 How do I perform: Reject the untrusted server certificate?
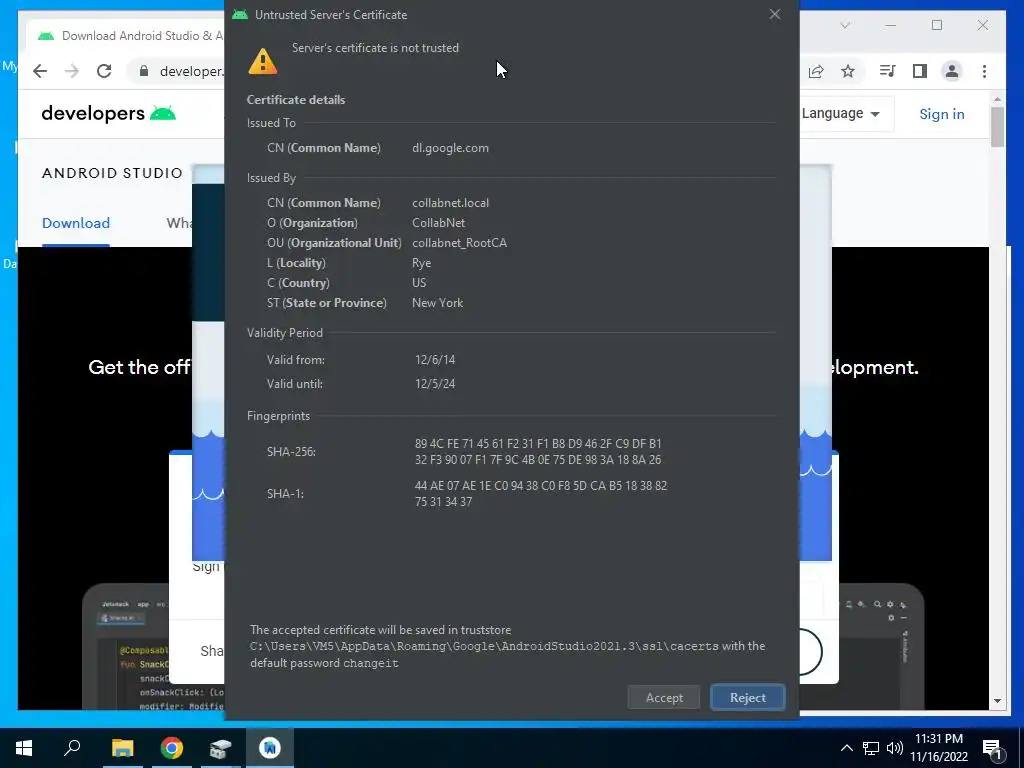coord(747,697)
